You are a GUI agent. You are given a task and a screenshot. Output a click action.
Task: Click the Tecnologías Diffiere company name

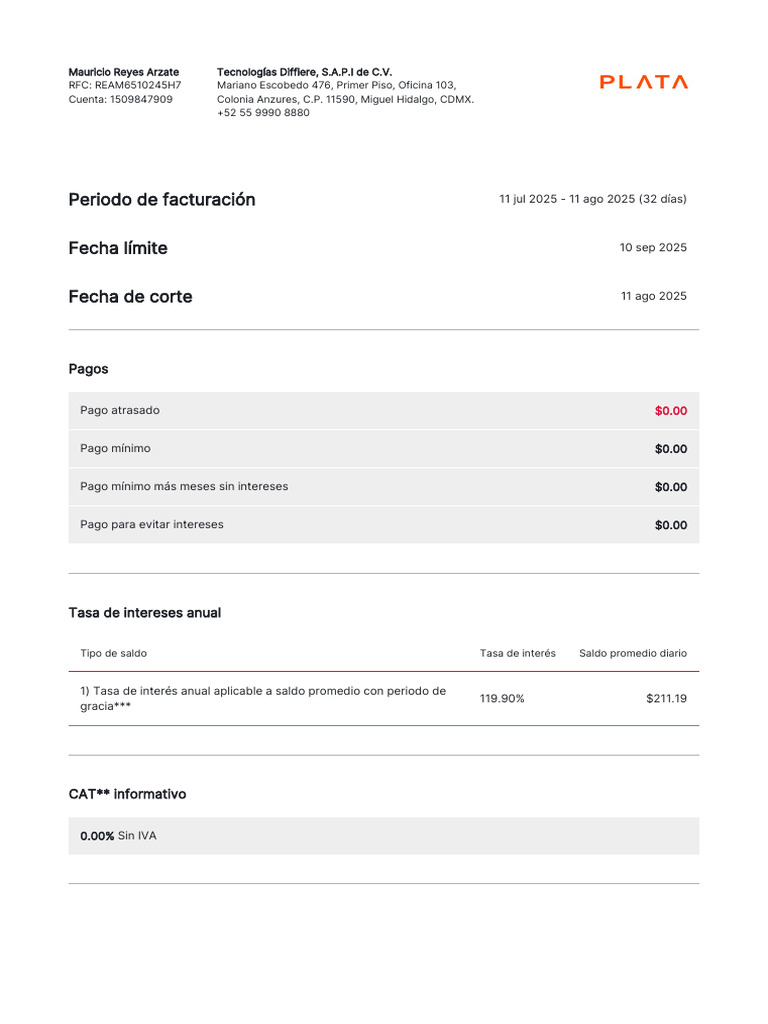304,72
